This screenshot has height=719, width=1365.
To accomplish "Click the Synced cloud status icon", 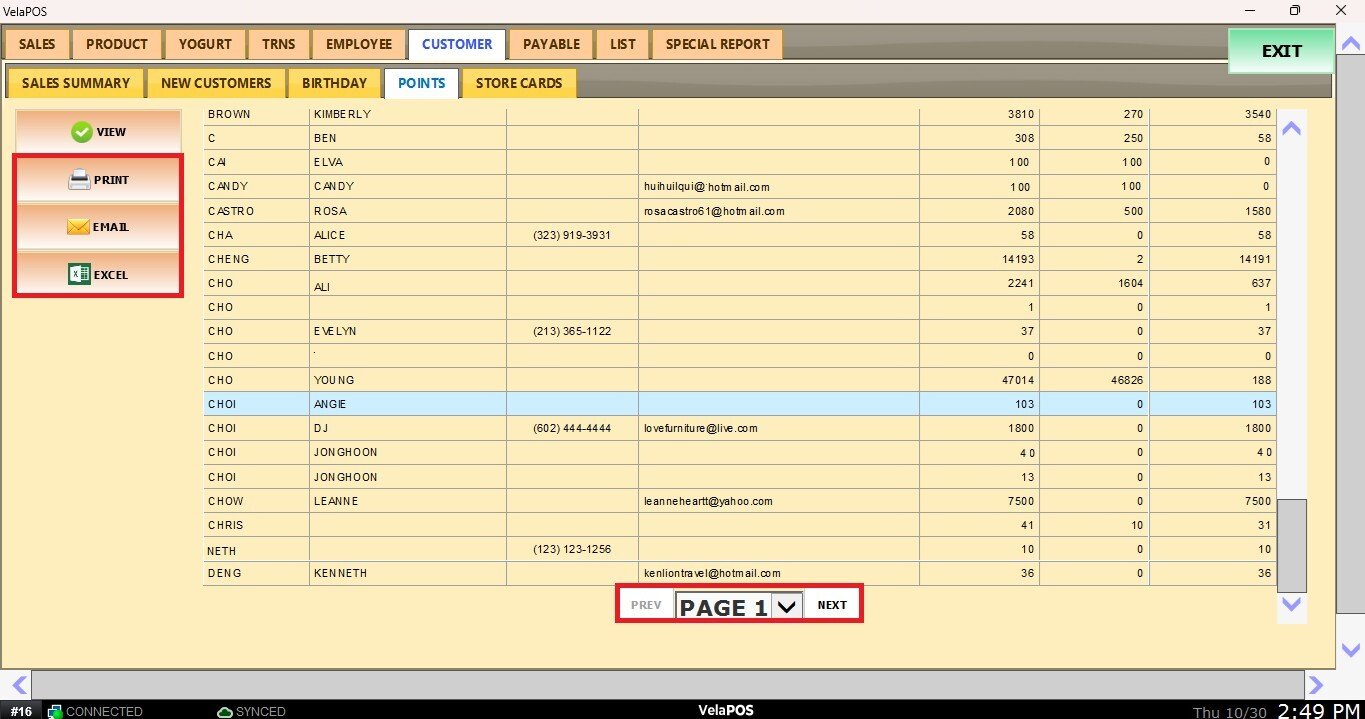I will tap(225, 711).
